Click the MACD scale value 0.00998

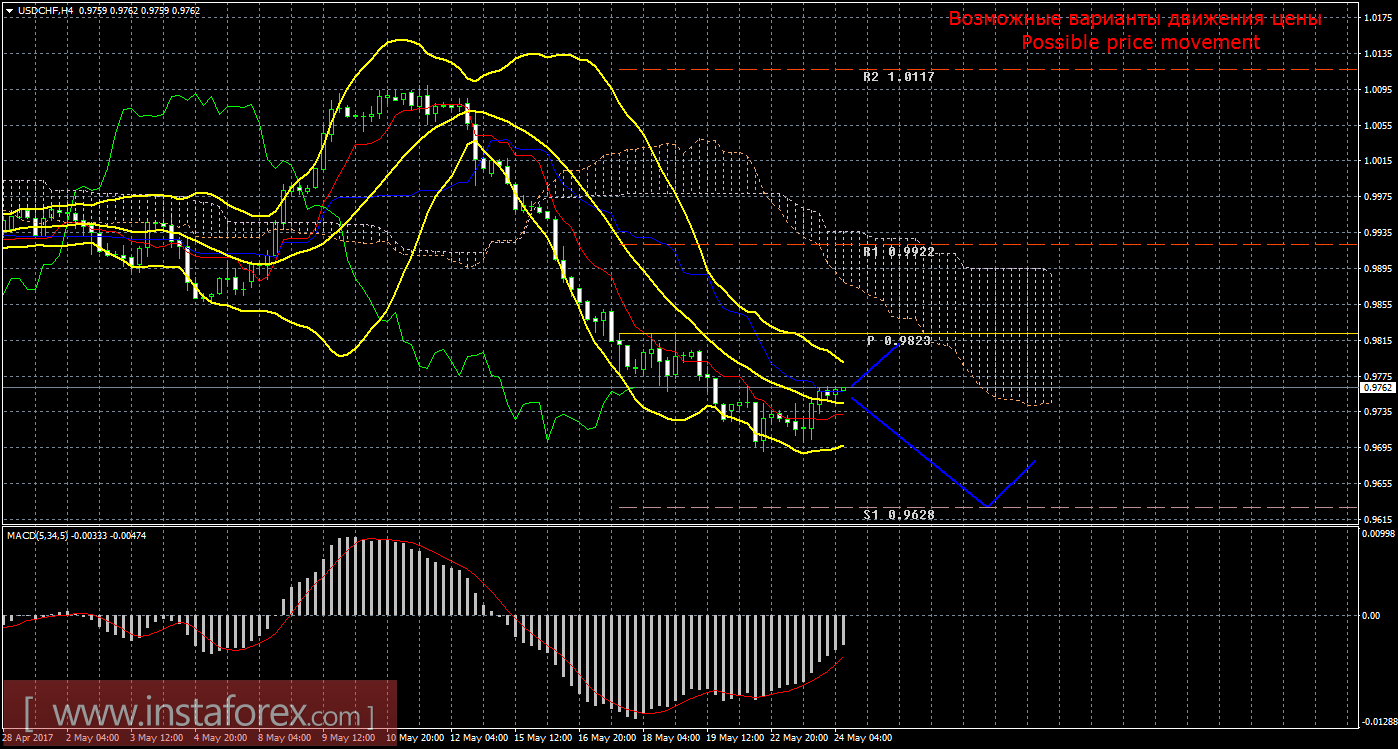click(x=1377, y=534)
